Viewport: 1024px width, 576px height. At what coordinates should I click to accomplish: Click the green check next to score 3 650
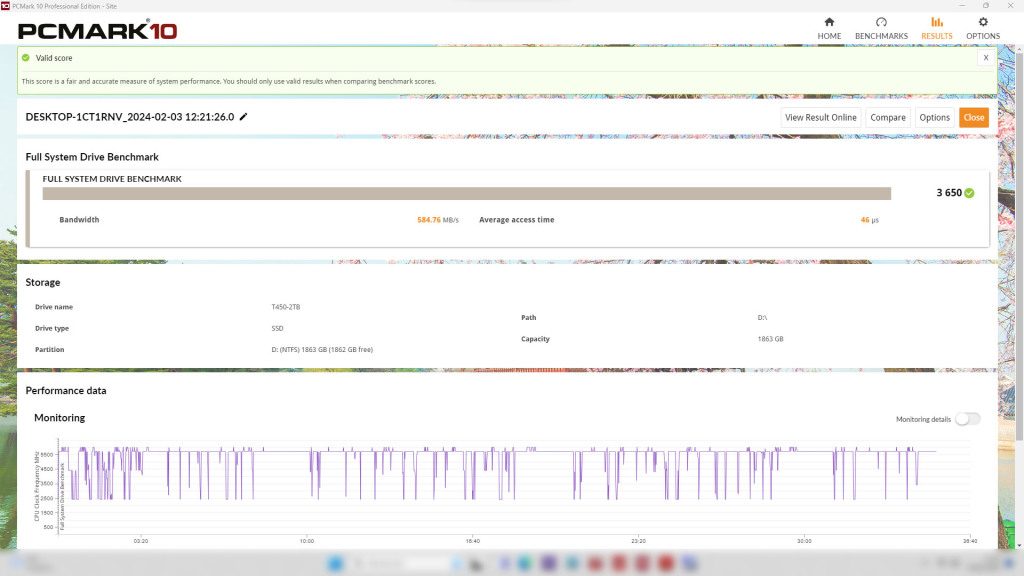(x=969, y=193)
